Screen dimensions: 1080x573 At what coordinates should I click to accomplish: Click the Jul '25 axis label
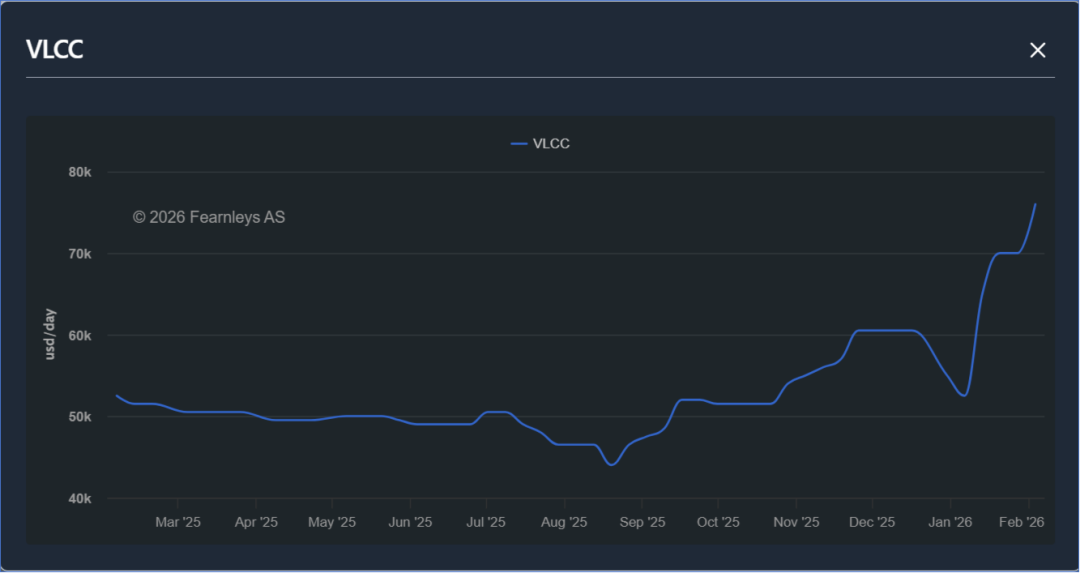[486, 522]
